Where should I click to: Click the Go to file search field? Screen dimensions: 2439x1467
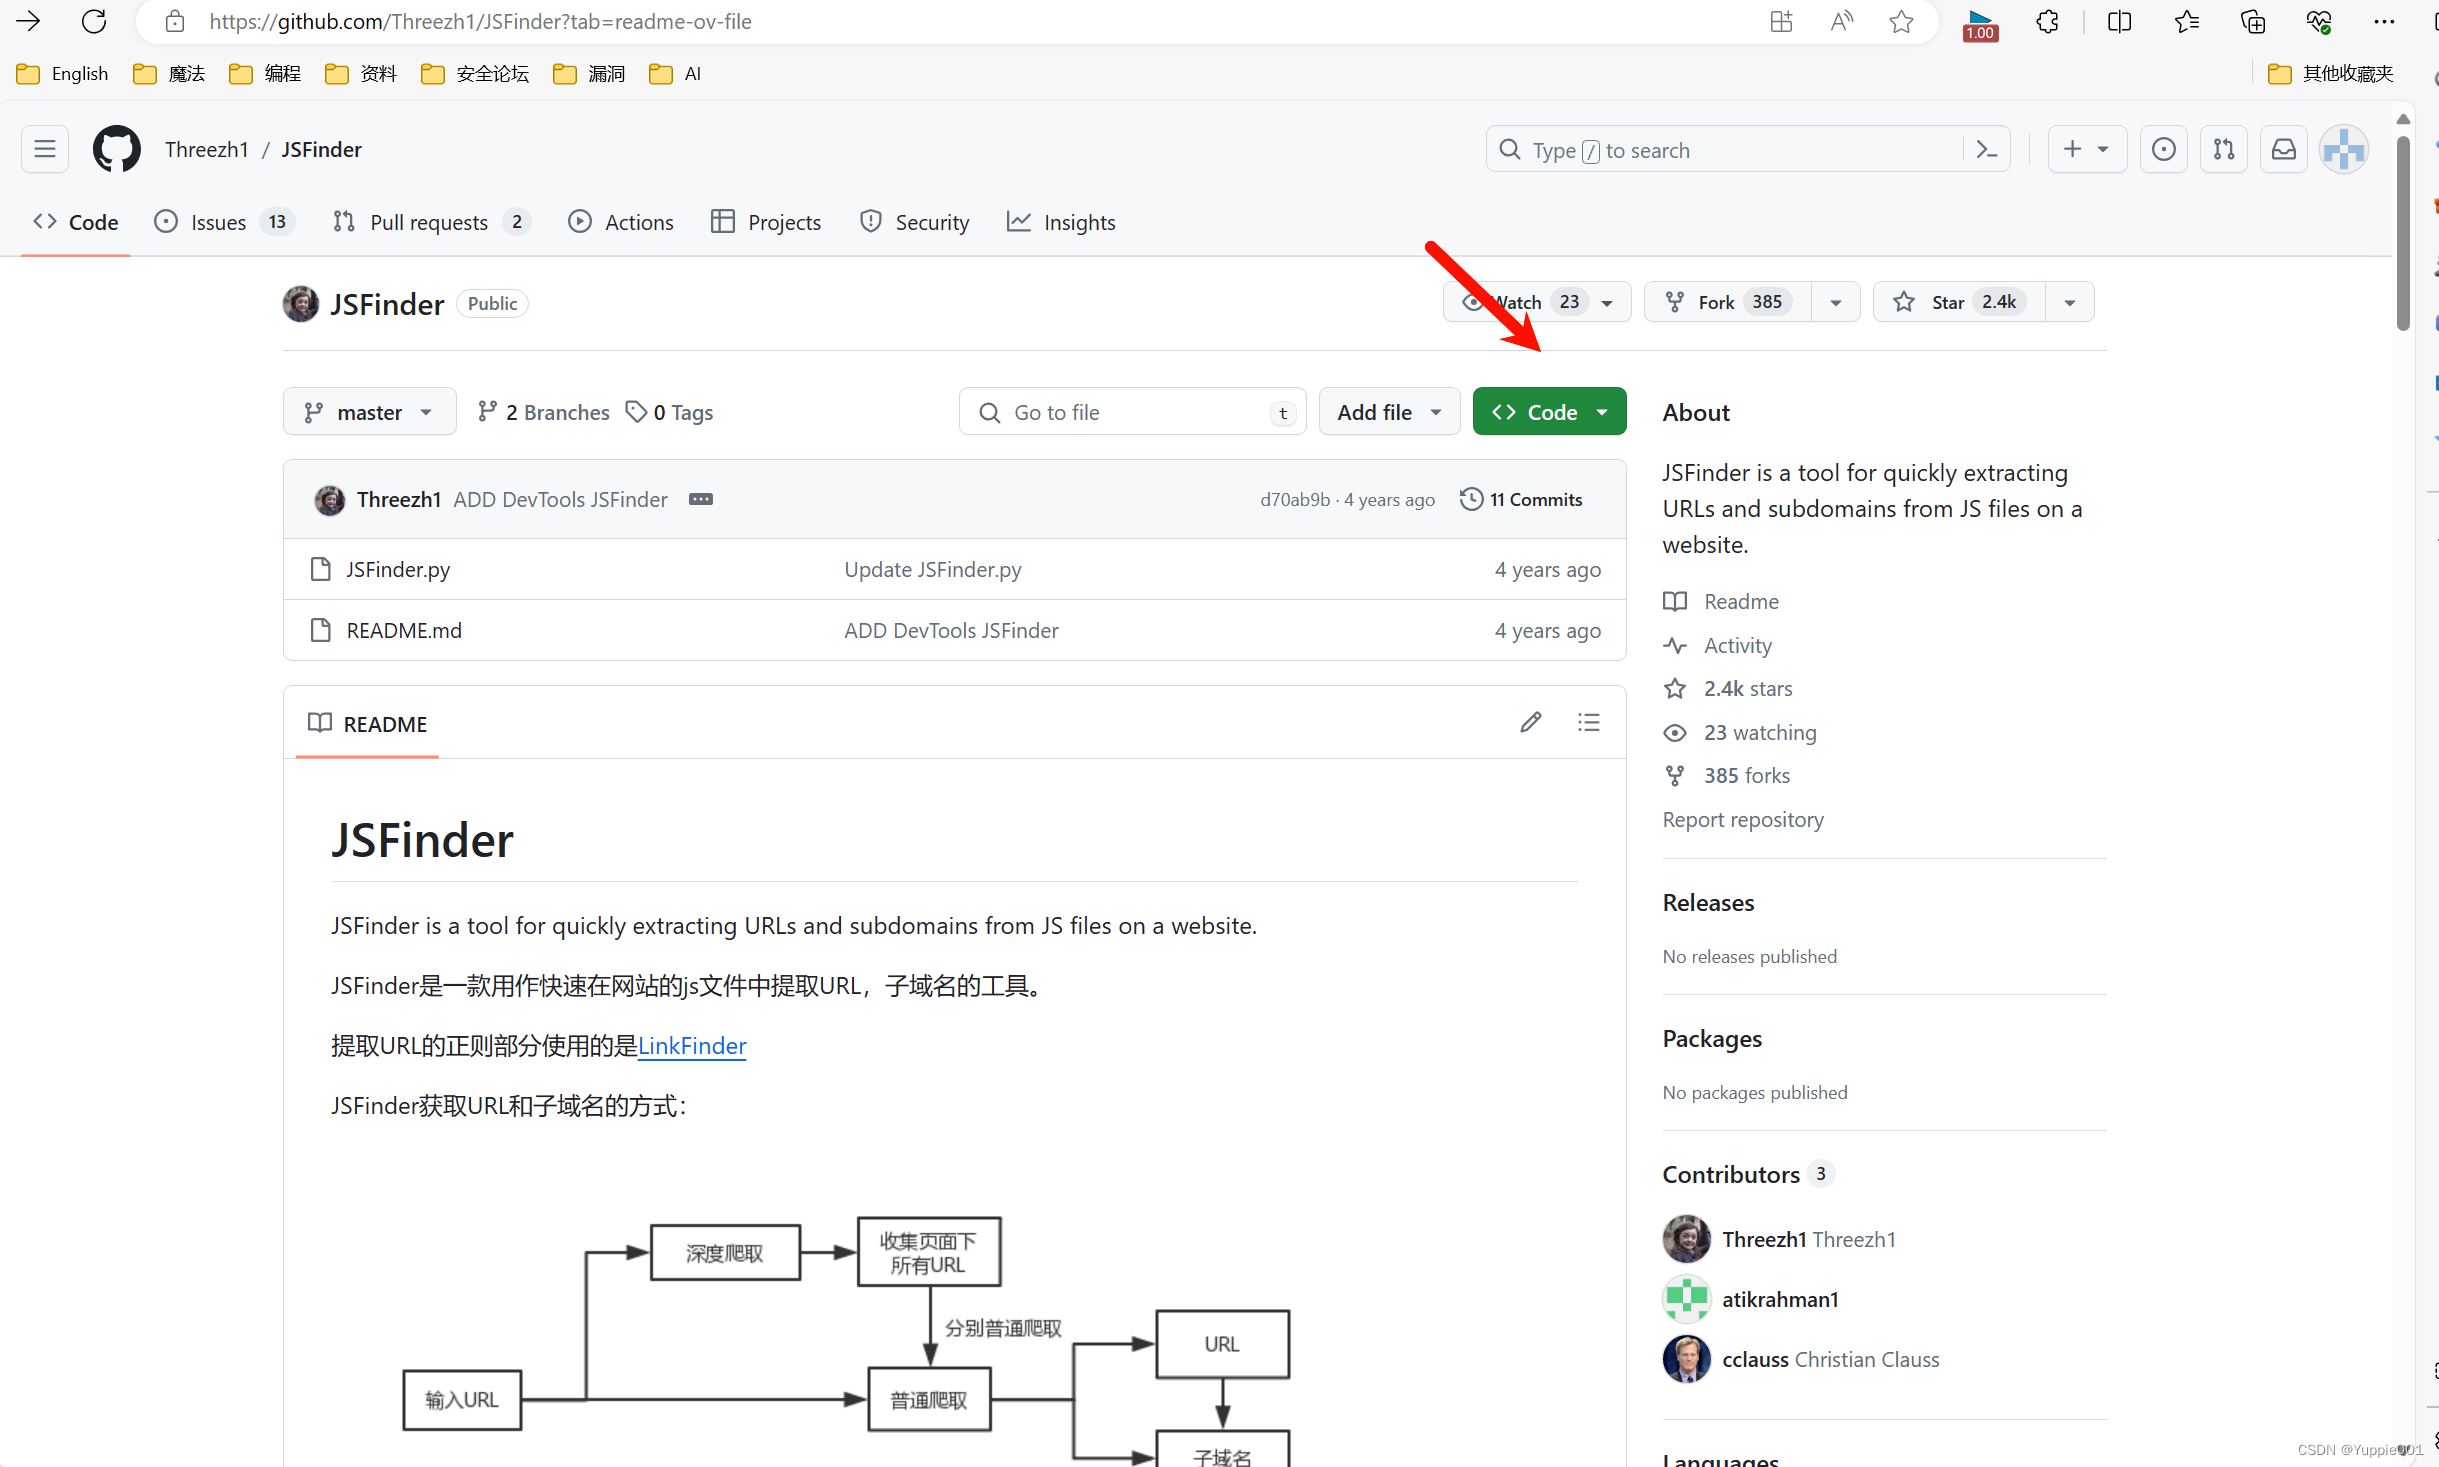pyautogui.click(x=1130, y=411)
